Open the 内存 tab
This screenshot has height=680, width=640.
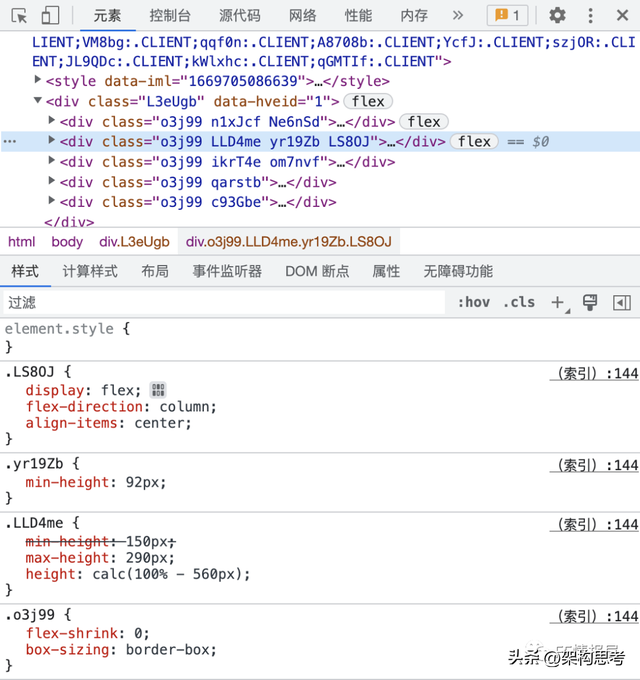click(414, 16)
